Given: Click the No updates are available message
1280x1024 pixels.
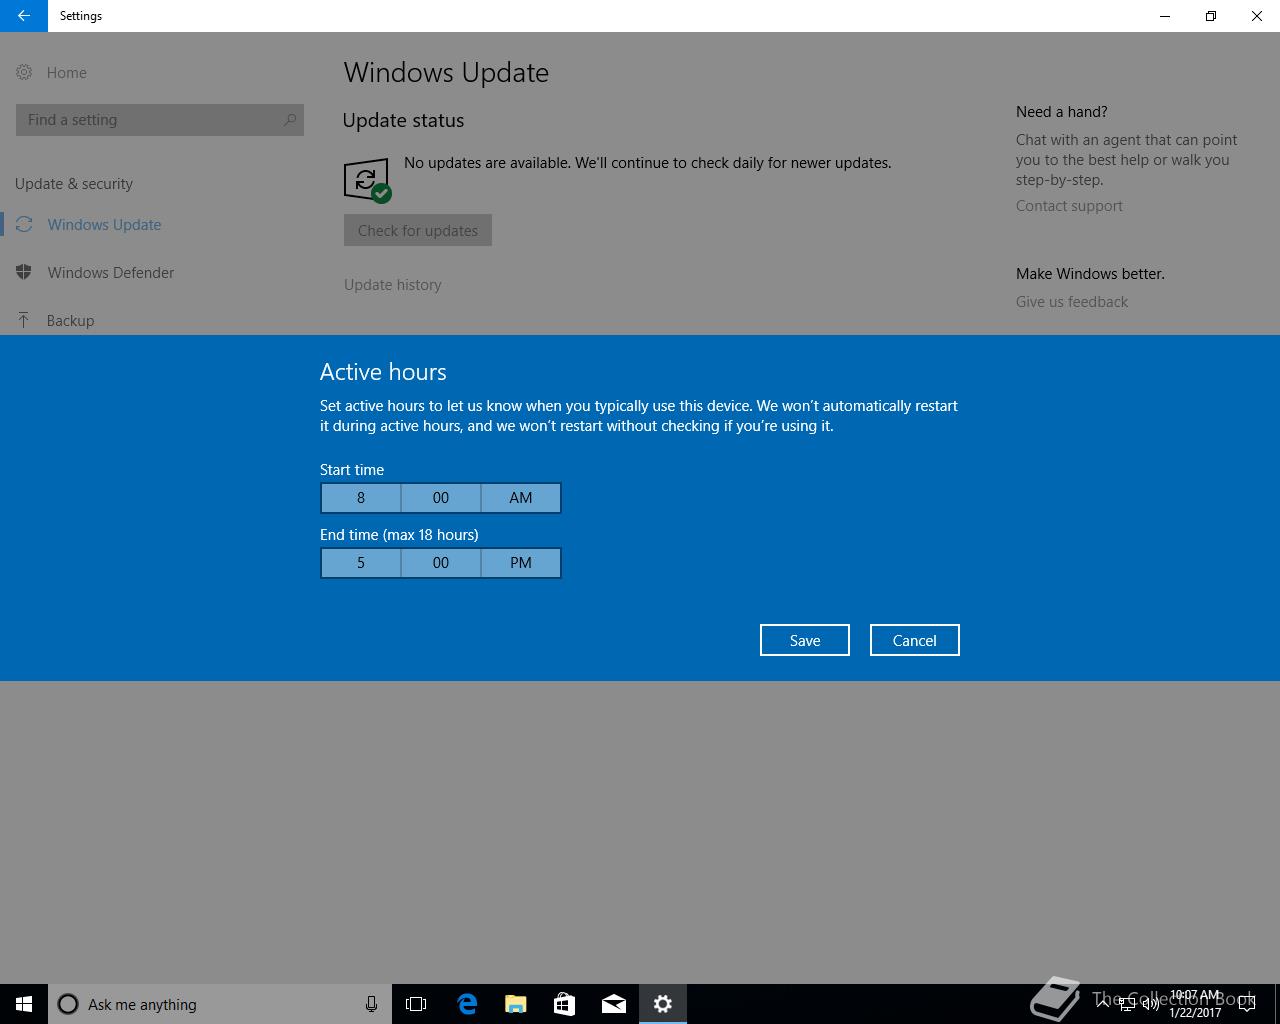Looking at the screenshot, I should 648,163.
